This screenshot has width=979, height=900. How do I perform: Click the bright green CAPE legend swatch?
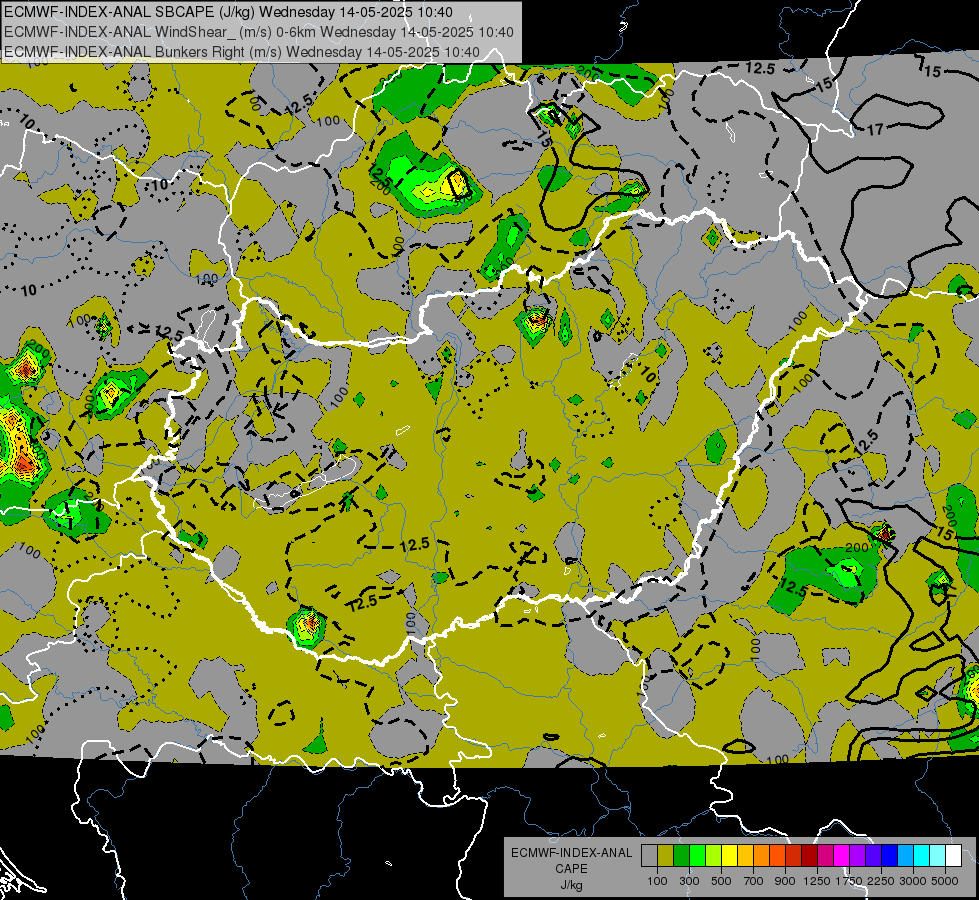(x=697, y=856)
